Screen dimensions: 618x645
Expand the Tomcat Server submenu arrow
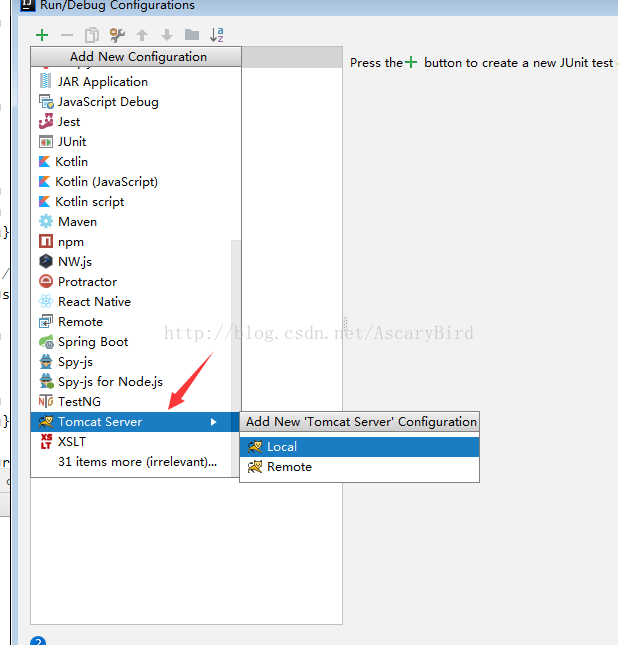pyautogui.click(x=213, y=422)
